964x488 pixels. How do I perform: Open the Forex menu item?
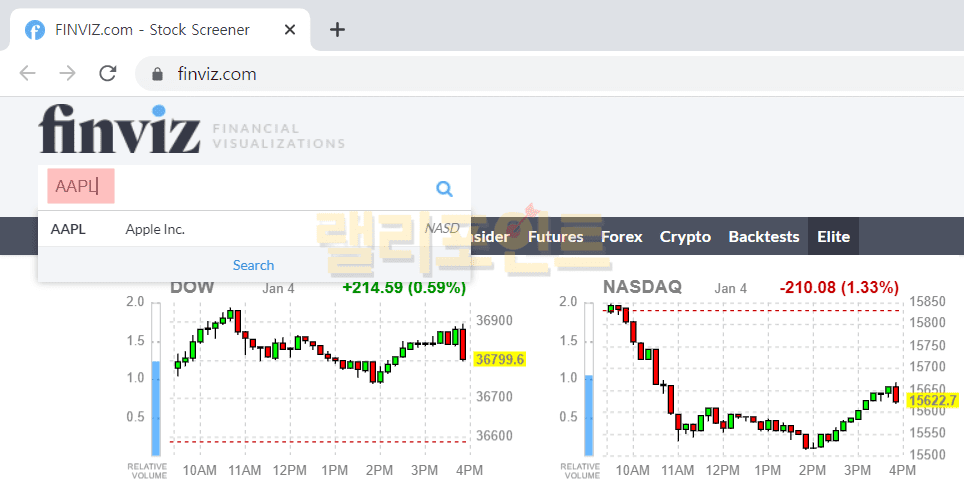622,237
